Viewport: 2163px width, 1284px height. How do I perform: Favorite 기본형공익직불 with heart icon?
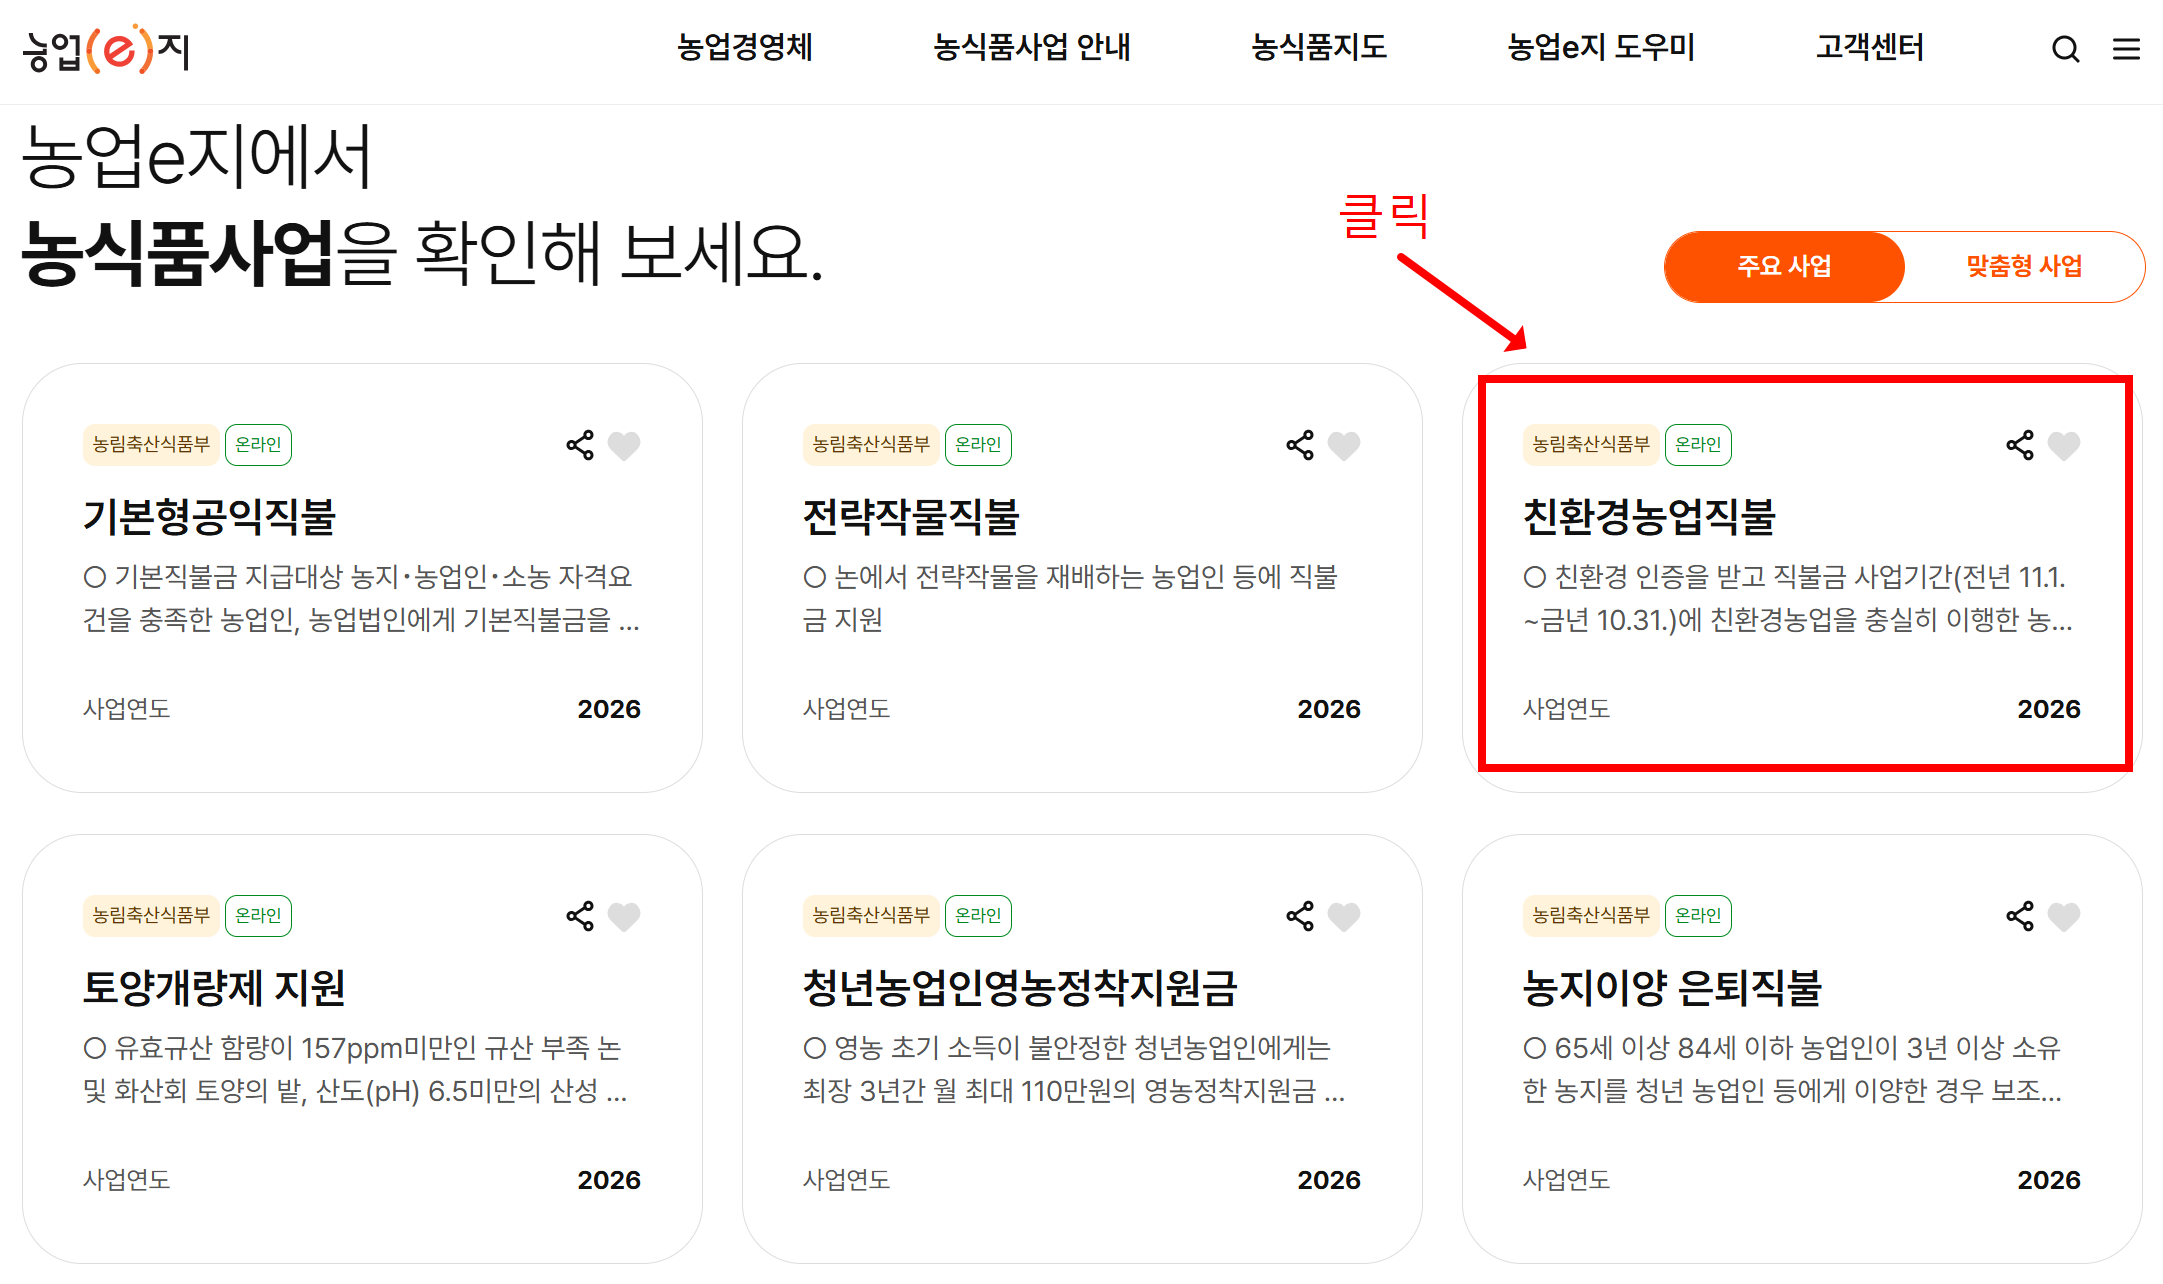click(x=624, y=446)
